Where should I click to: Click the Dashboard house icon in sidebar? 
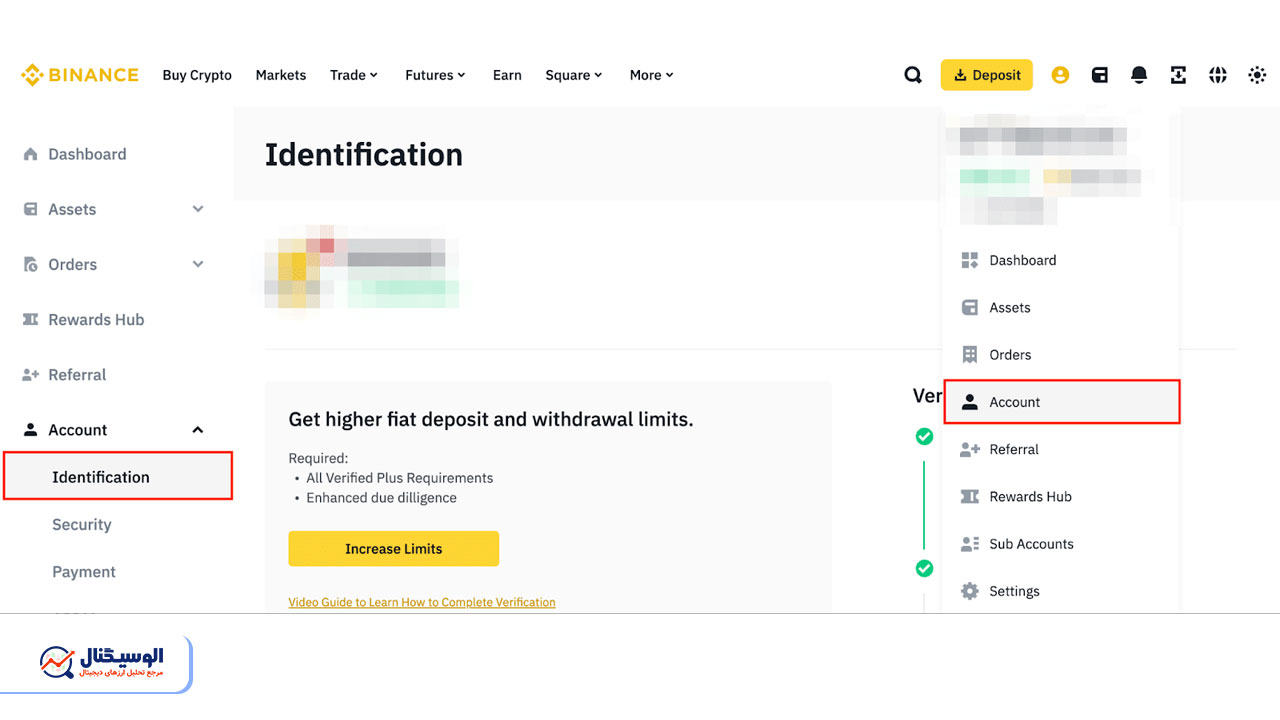tap(30, 154)
